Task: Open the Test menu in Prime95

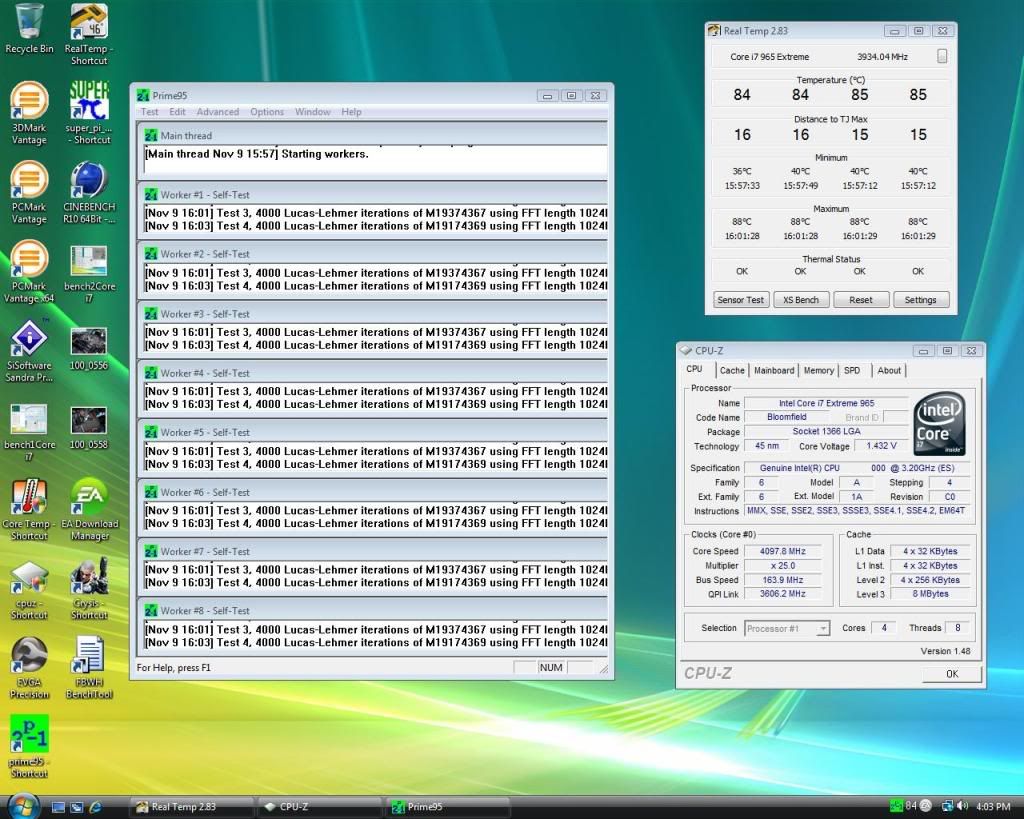Action: 150,112
